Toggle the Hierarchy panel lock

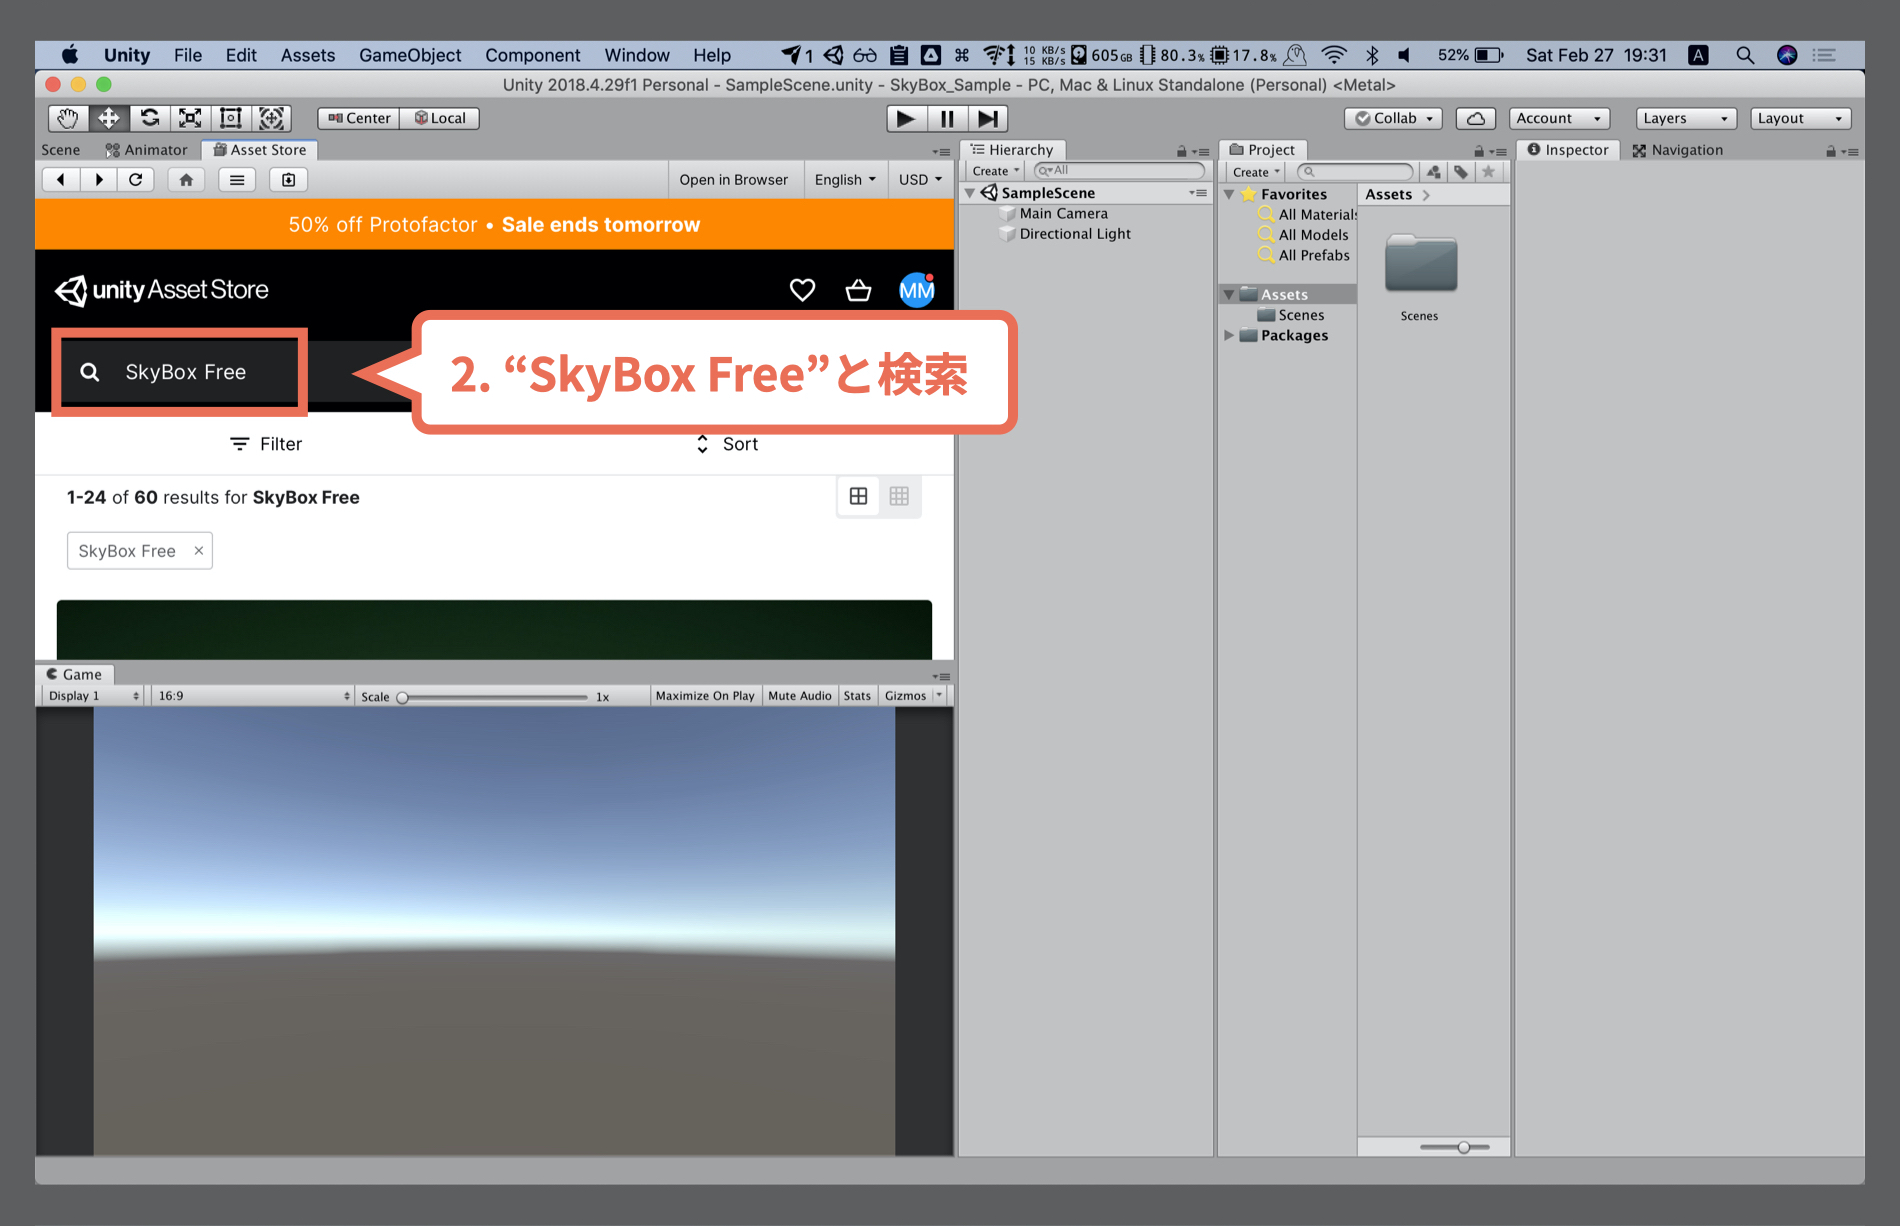(1181, 152)
